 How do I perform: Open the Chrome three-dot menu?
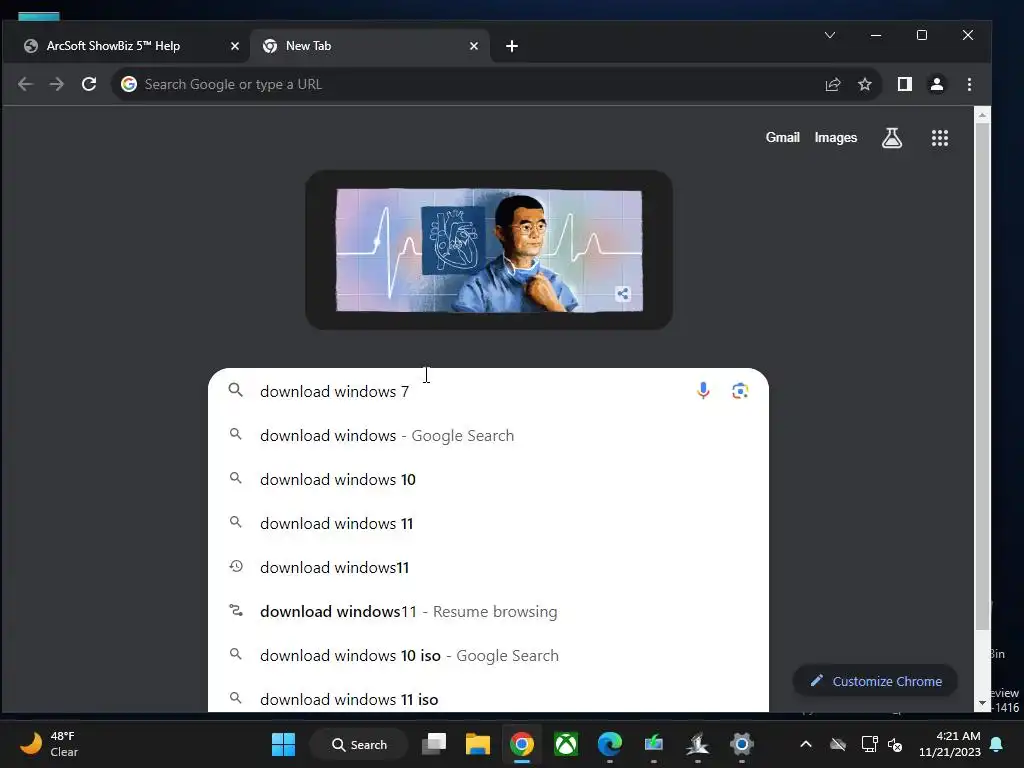pyautogui.click(x=969, y=84)
